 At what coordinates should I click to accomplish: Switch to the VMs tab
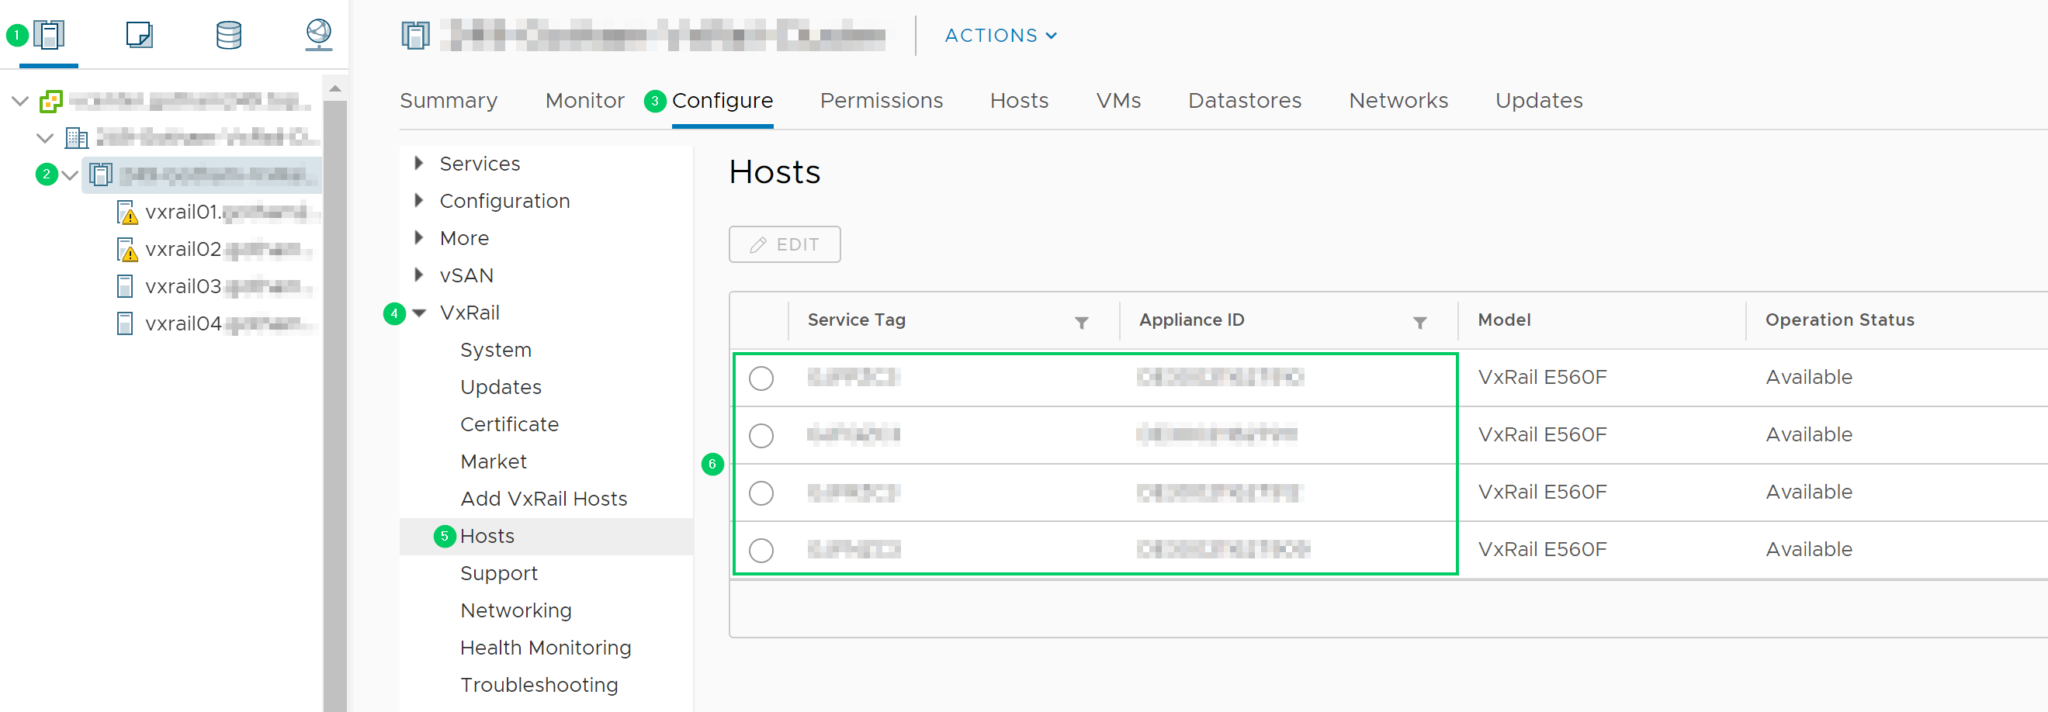tap(1118, 100)
